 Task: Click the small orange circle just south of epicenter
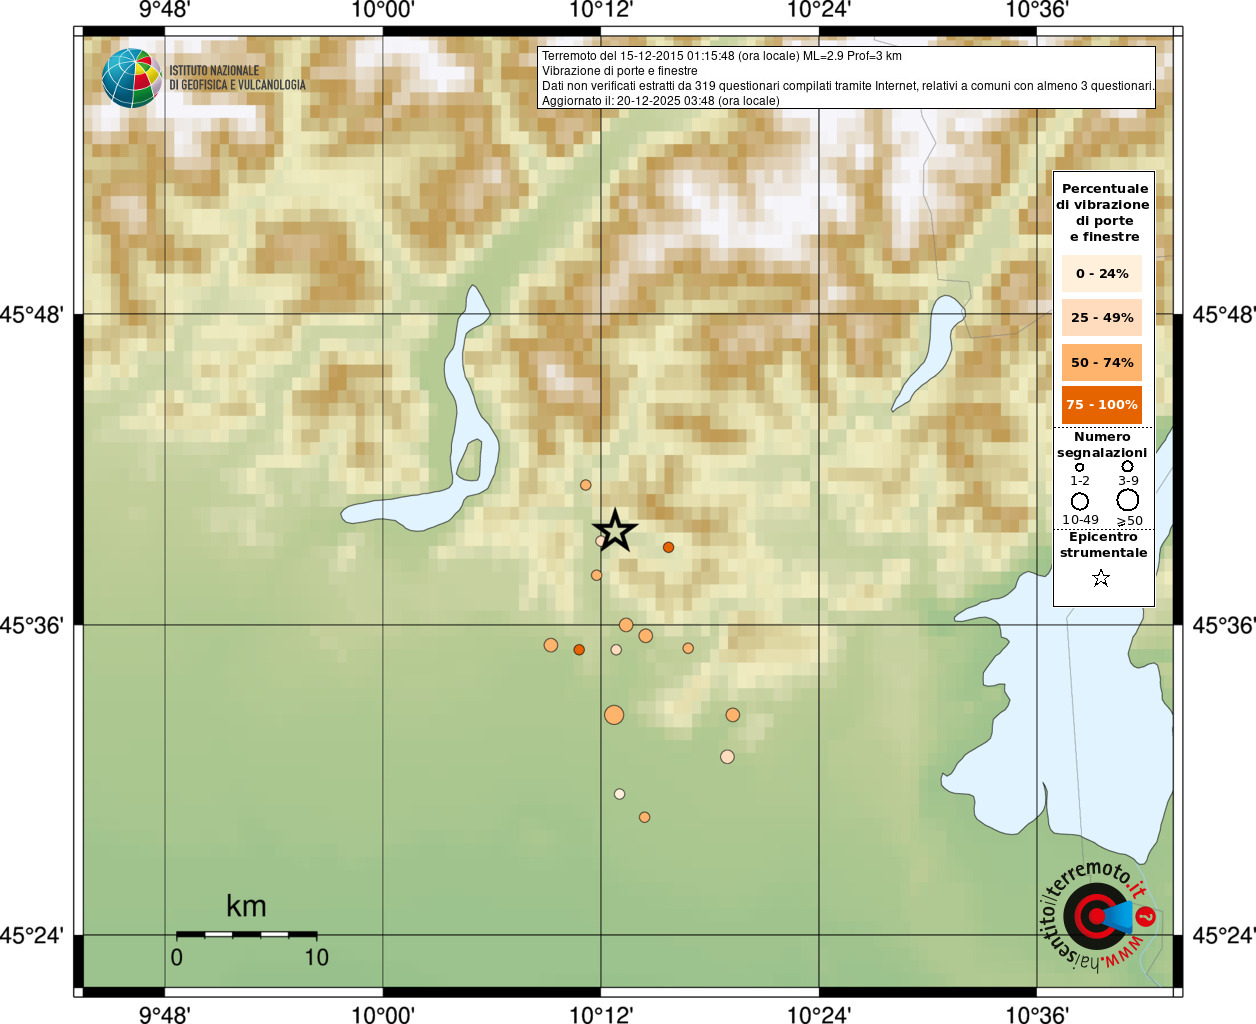click(596, 575)
